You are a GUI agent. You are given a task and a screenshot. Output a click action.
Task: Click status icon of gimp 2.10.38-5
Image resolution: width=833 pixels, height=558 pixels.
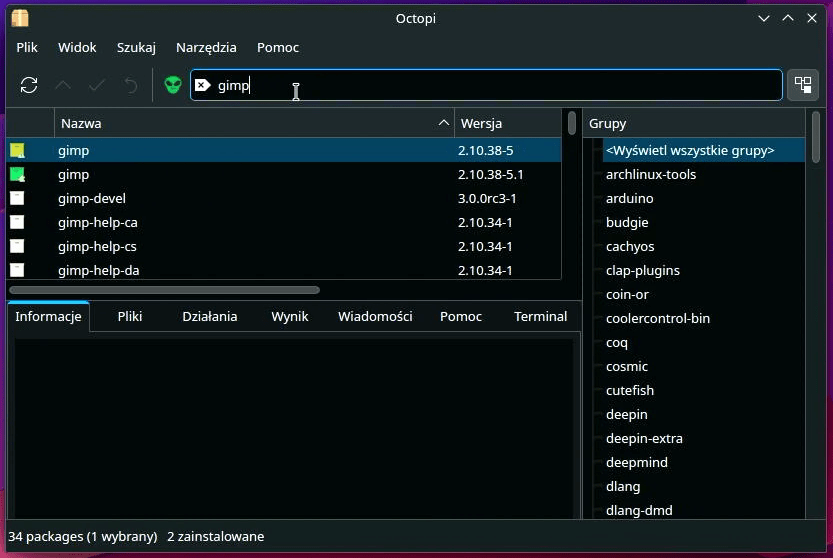click(x=17, y=150)
